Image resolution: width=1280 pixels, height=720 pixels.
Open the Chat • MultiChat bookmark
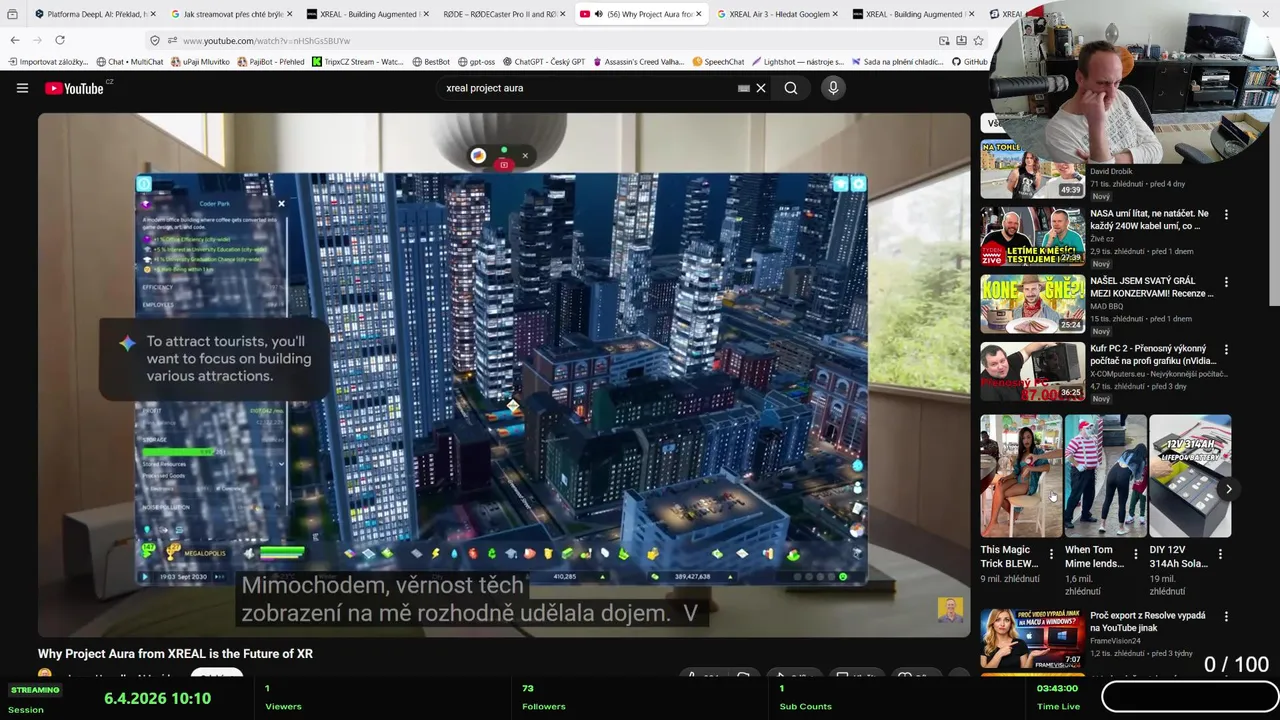click(x=130, y=62)
